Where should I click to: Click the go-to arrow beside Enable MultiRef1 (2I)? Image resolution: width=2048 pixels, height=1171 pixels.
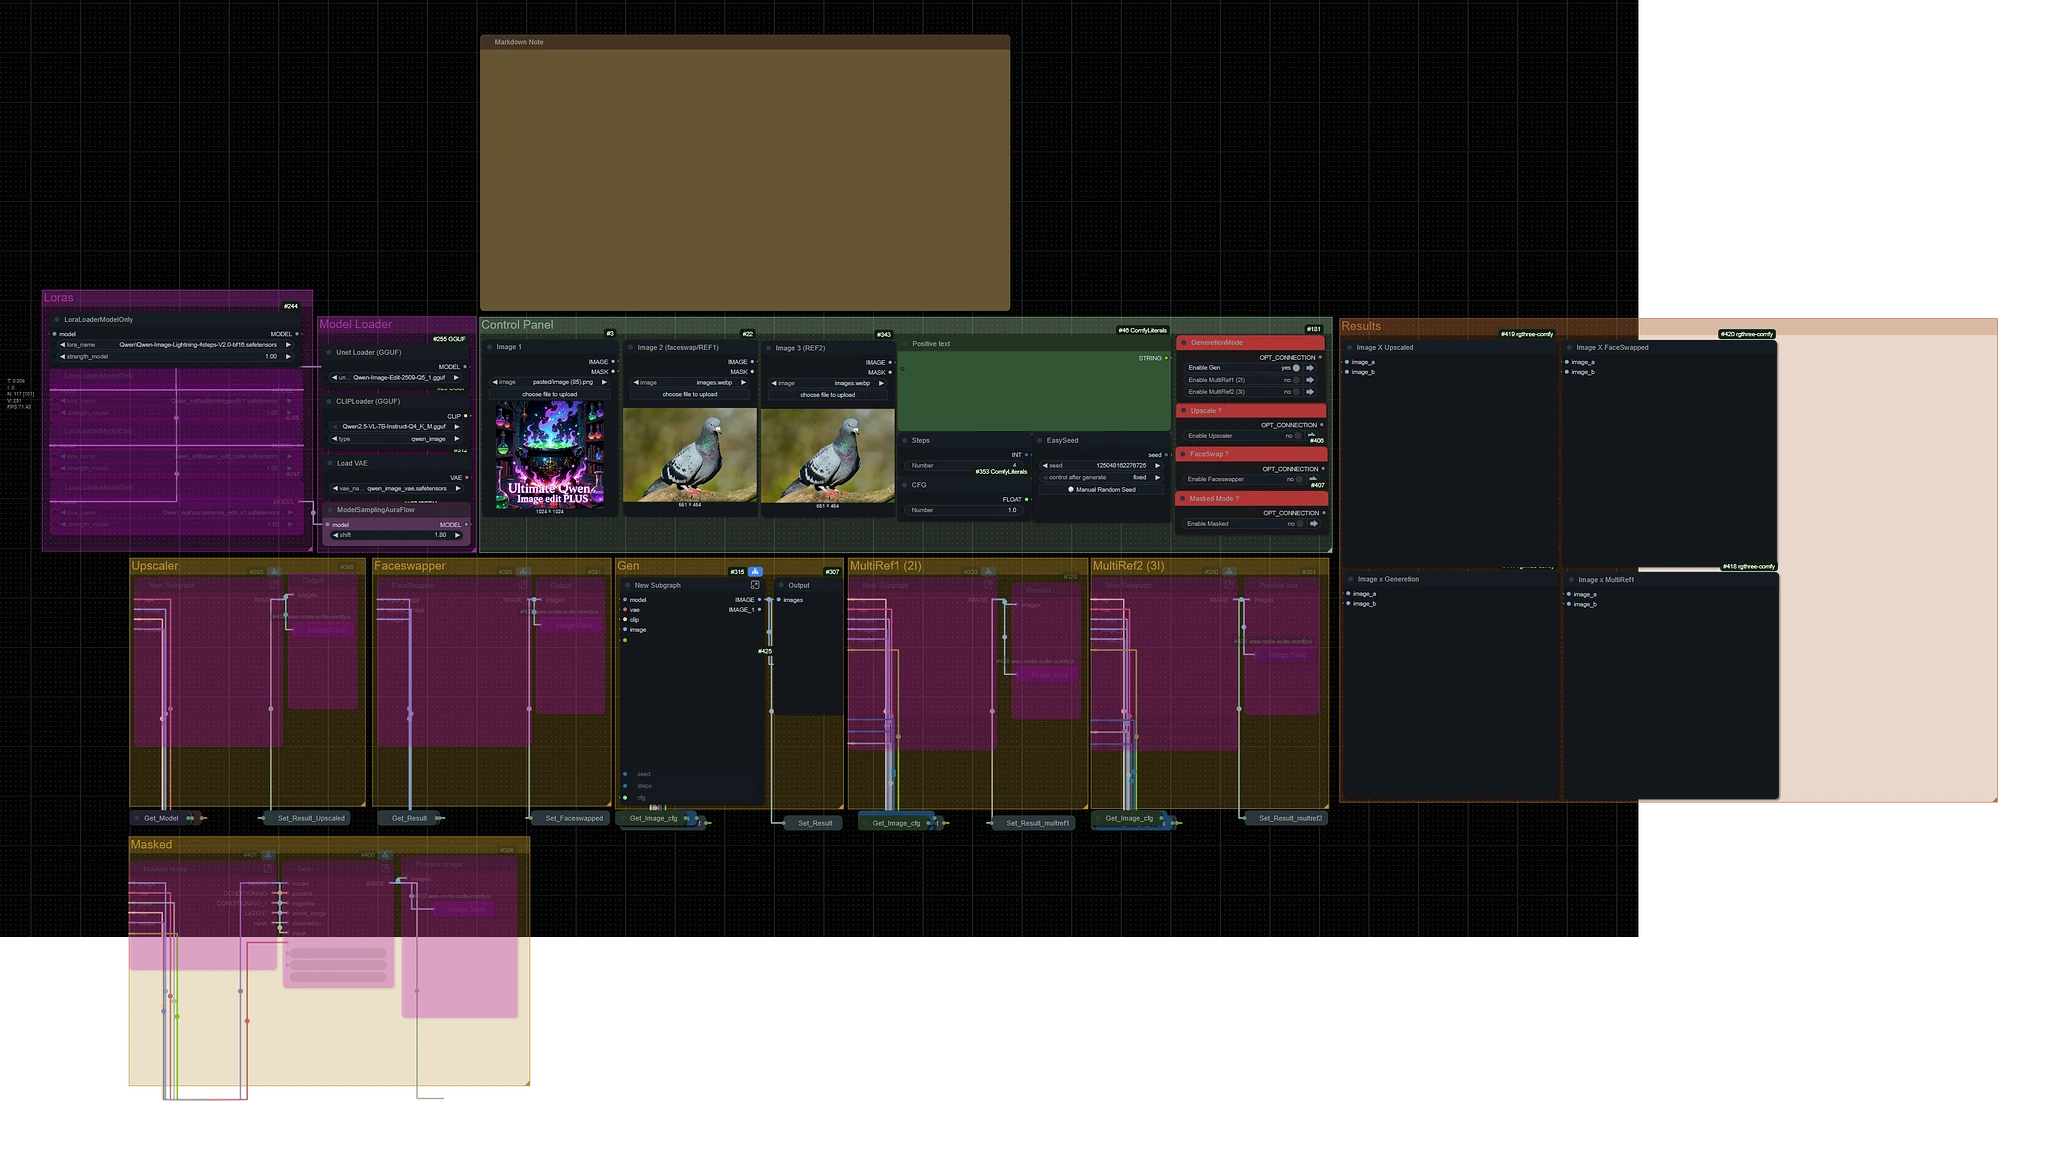(x=1310, y=380)
